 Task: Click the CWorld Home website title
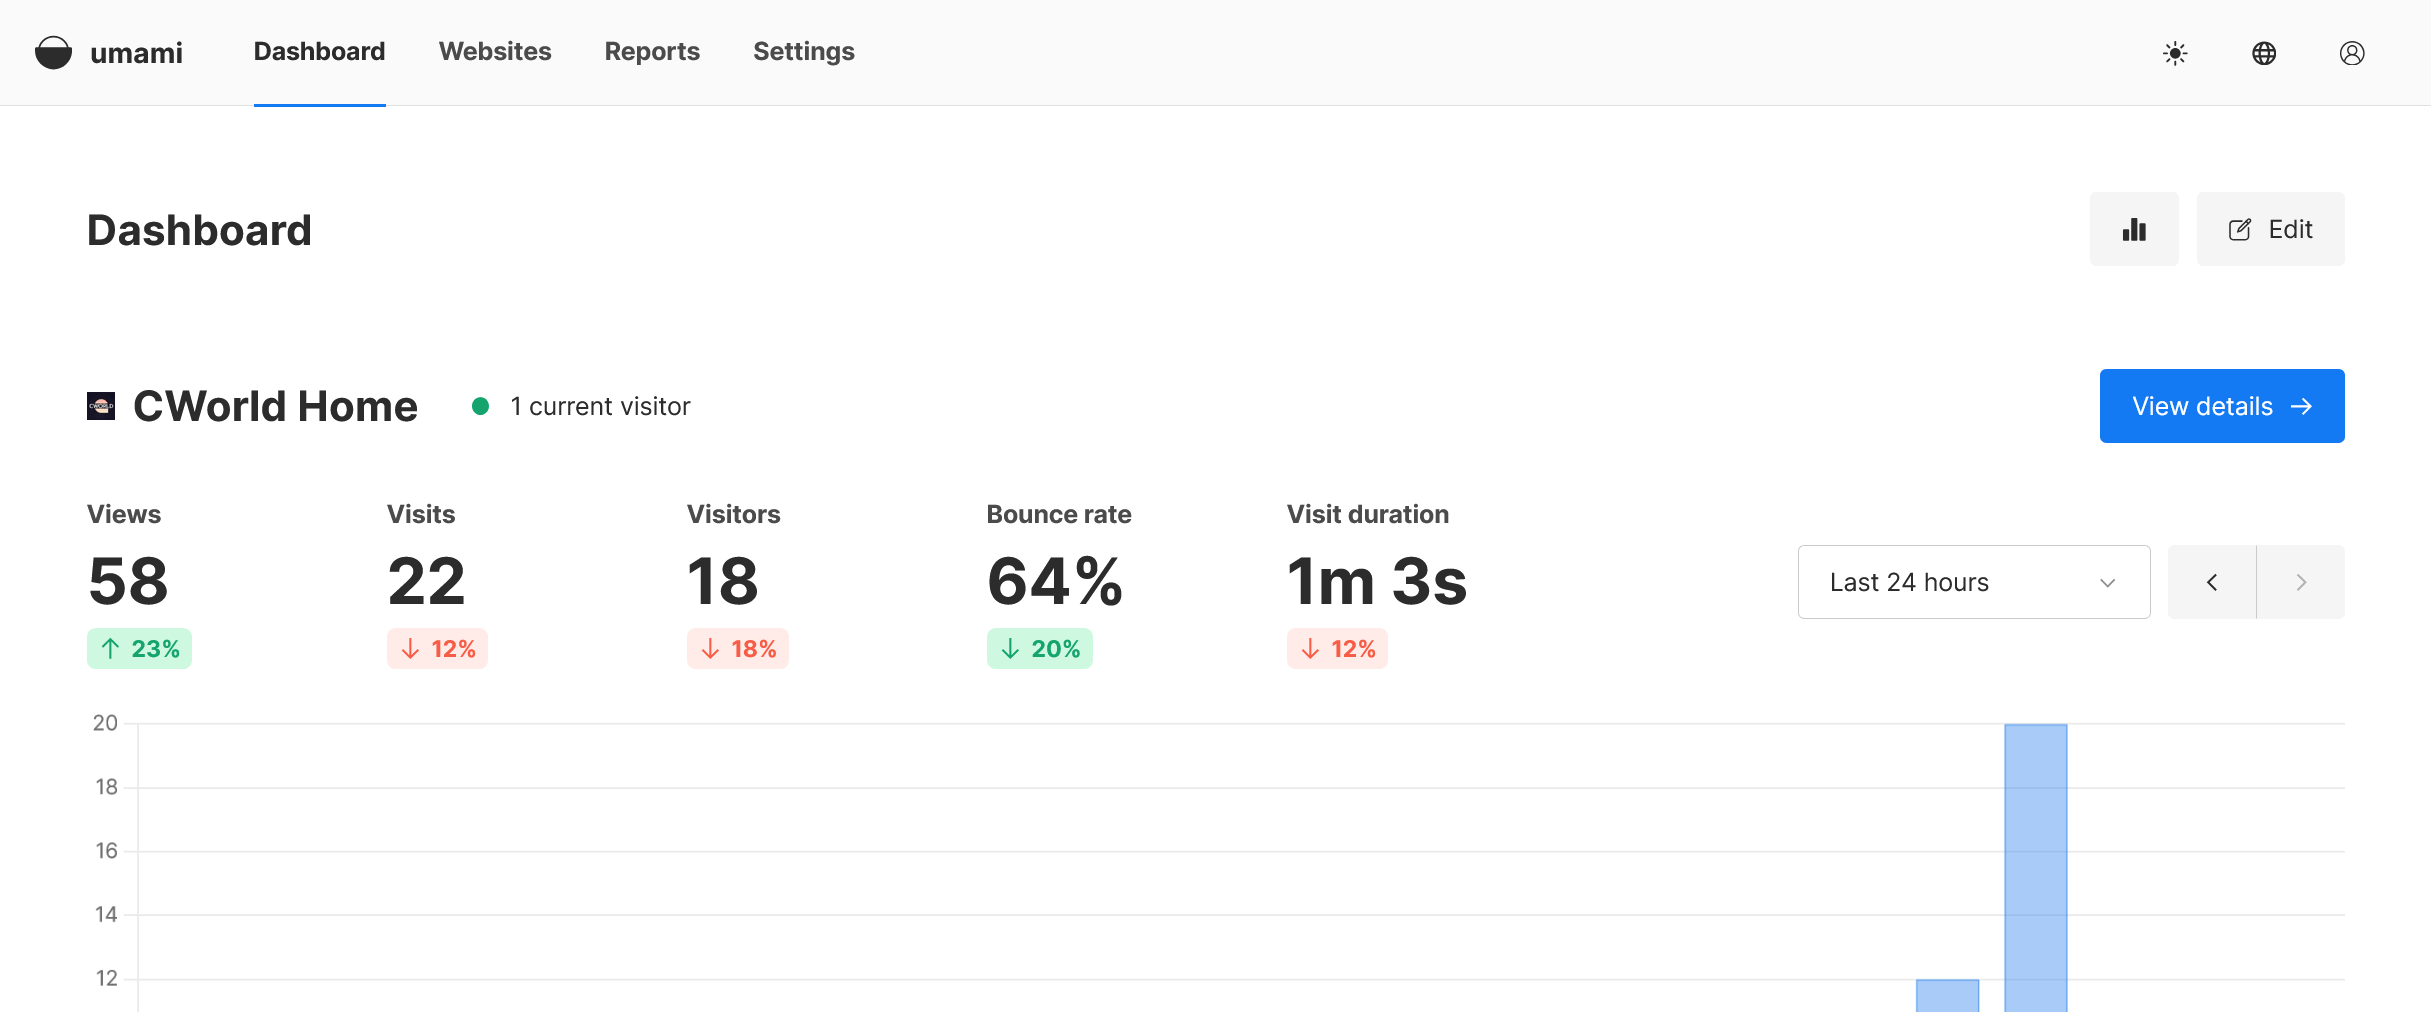[x=275, y=406]
